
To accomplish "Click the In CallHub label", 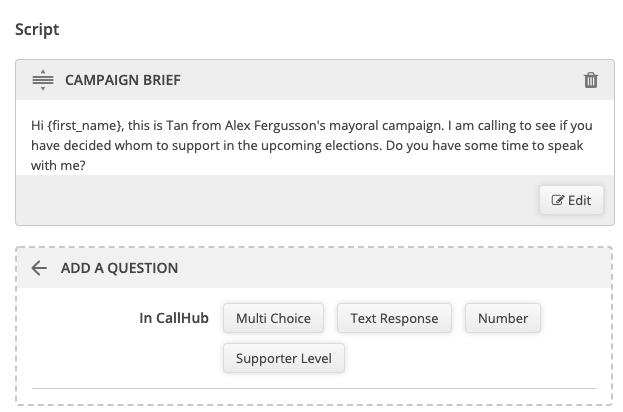I will (174, 318).
